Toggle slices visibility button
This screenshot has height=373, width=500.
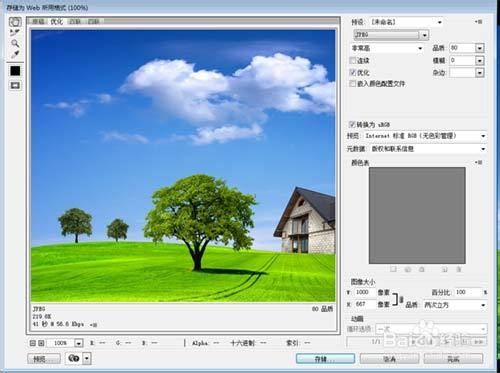click(15, 85)
